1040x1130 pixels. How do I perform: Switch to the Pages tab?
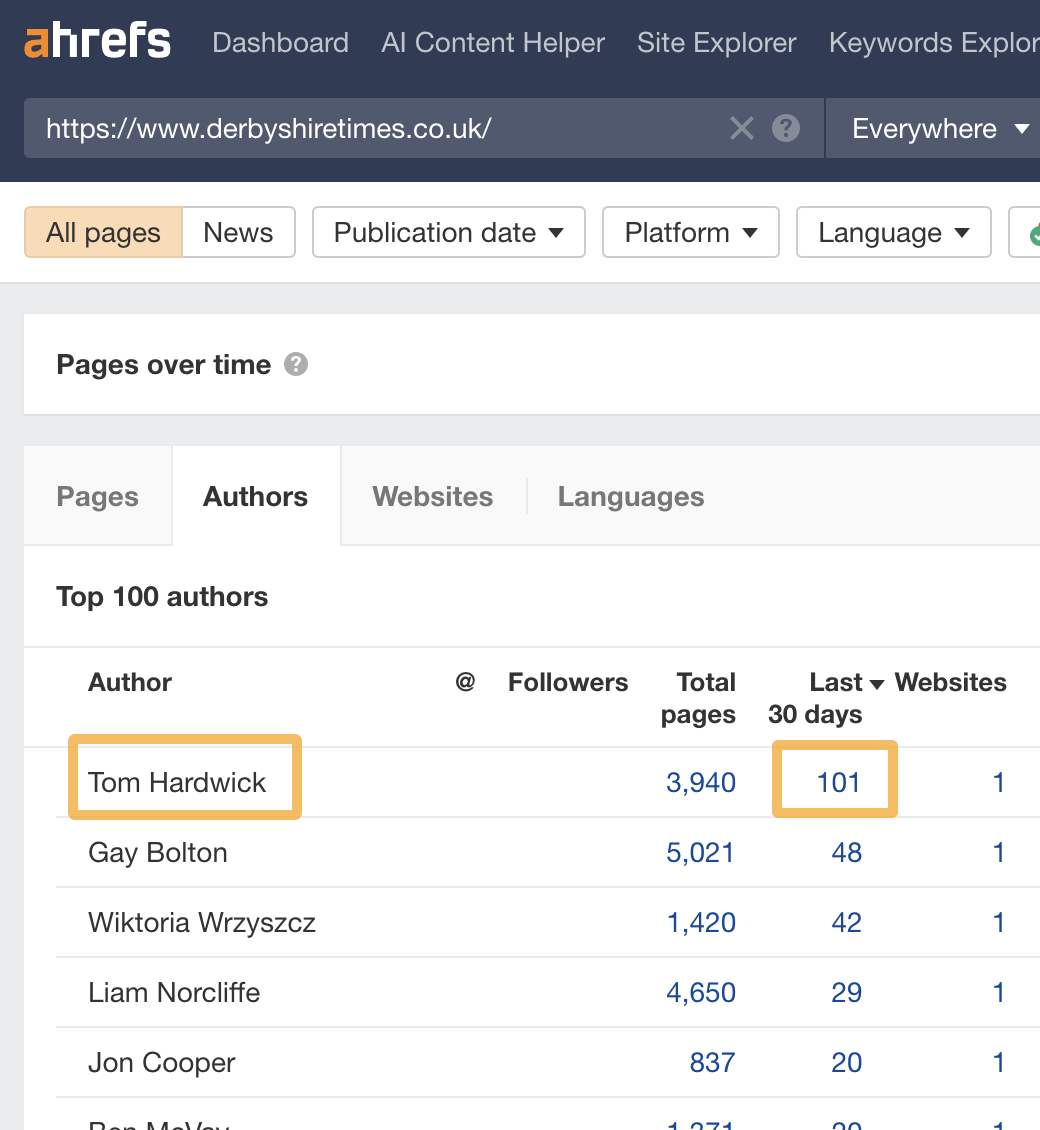point(97,496)
